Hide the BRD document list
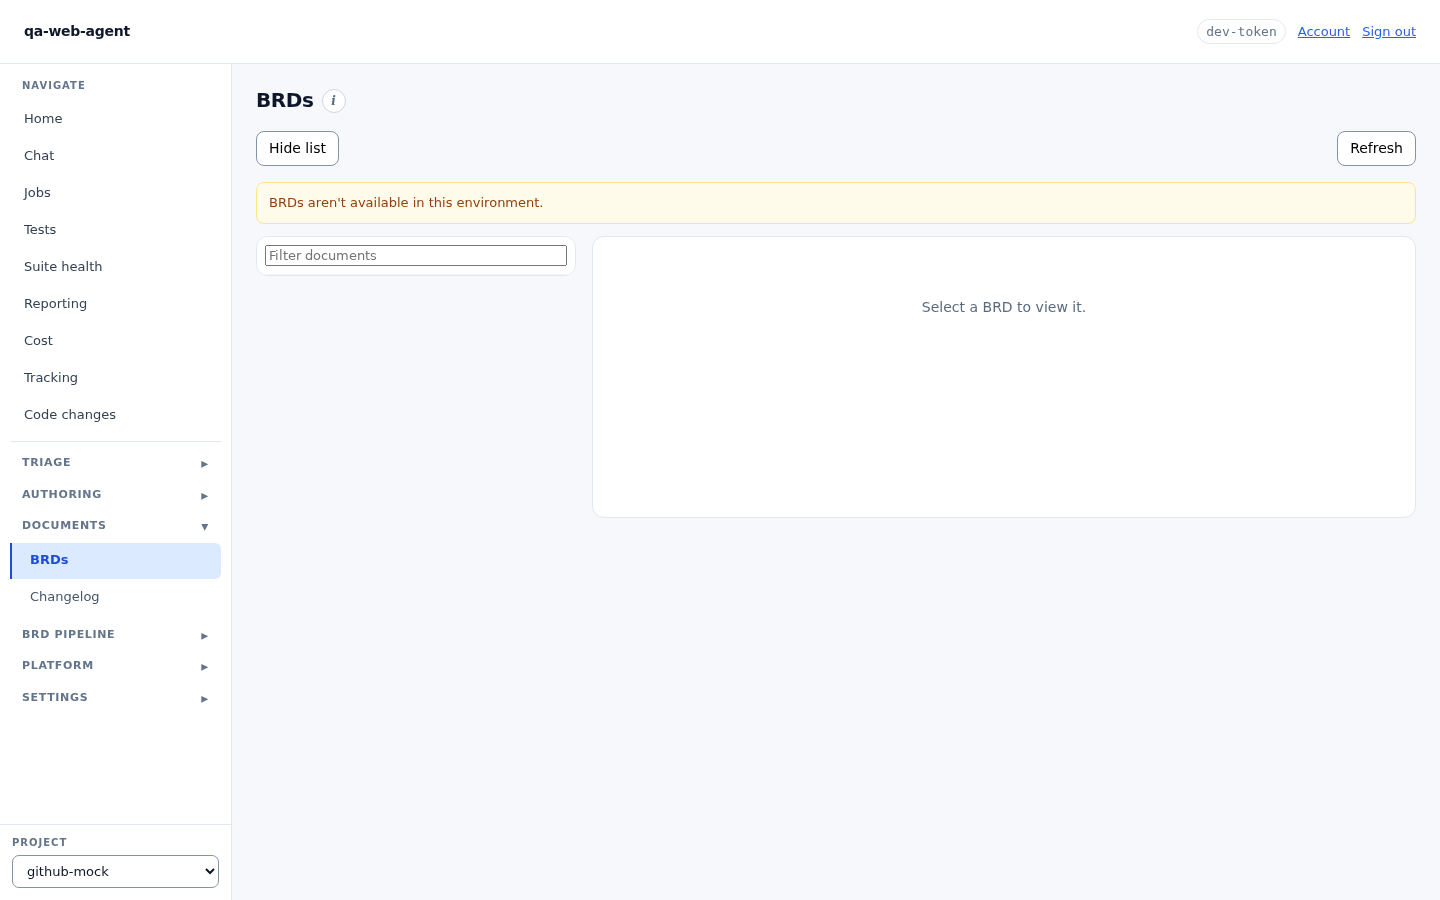This screenshot has width=1440, height=900. pos(297,148)
